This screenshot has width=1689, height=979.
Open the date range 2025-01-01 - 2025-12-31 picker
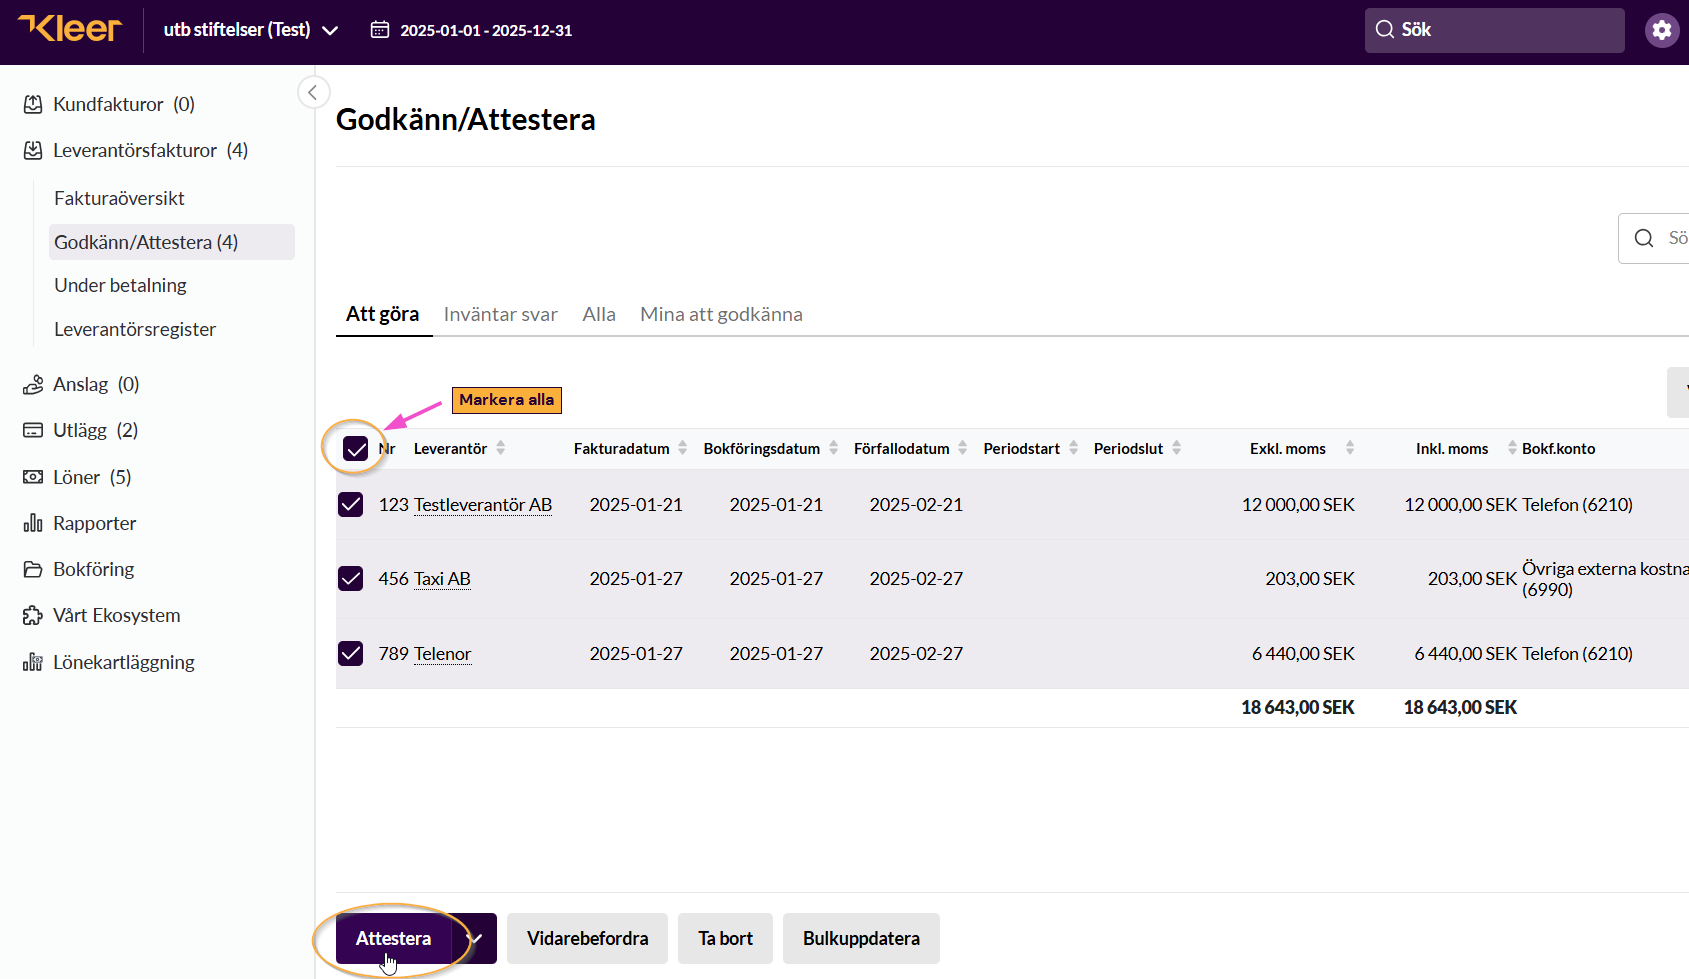click(x=471, y=30)
